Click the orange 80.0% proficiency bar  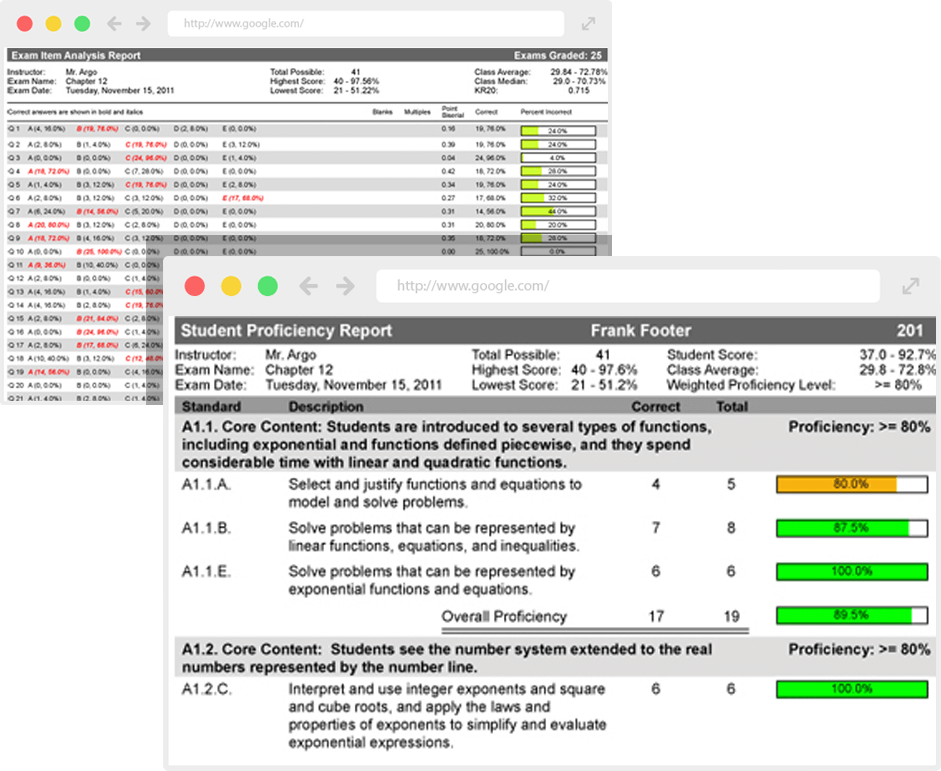[x=850, y=485]
